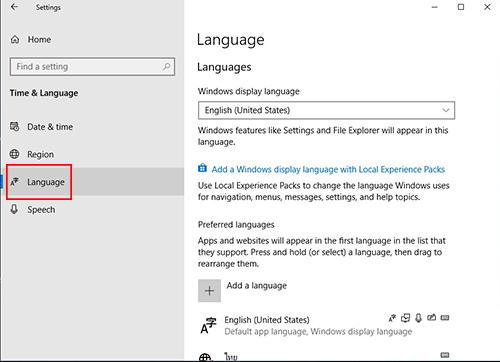This screenshot has width=500, height=362.
Task: Focus the Find a setting search box
Action: pos(92,67)
